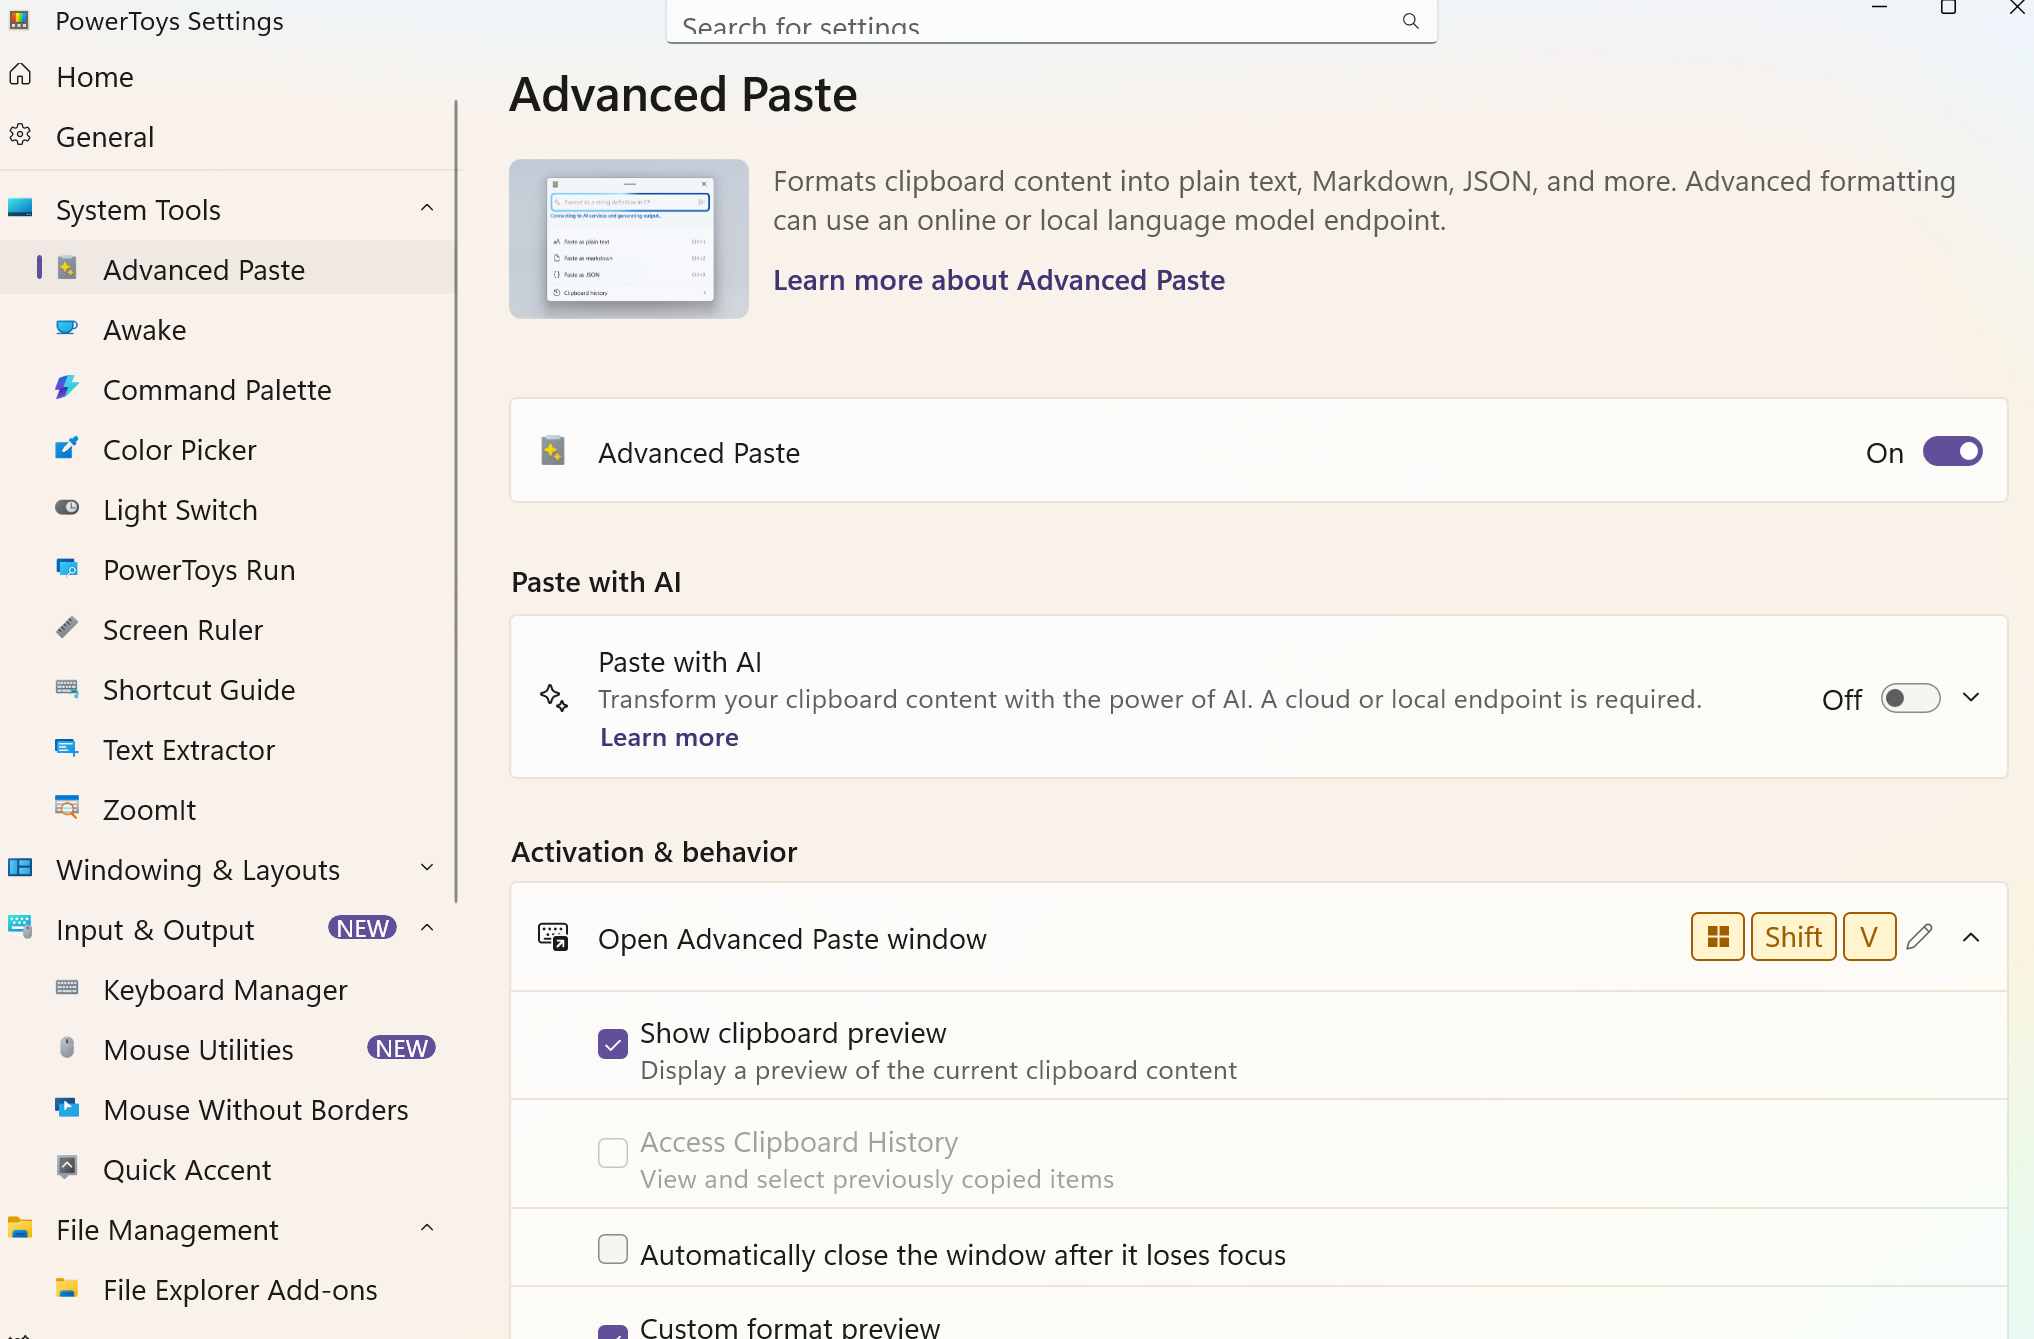Enable the Paste with AI toggle
The height and width of the screenshot is (1339, 2034).
click(1909, 698)
